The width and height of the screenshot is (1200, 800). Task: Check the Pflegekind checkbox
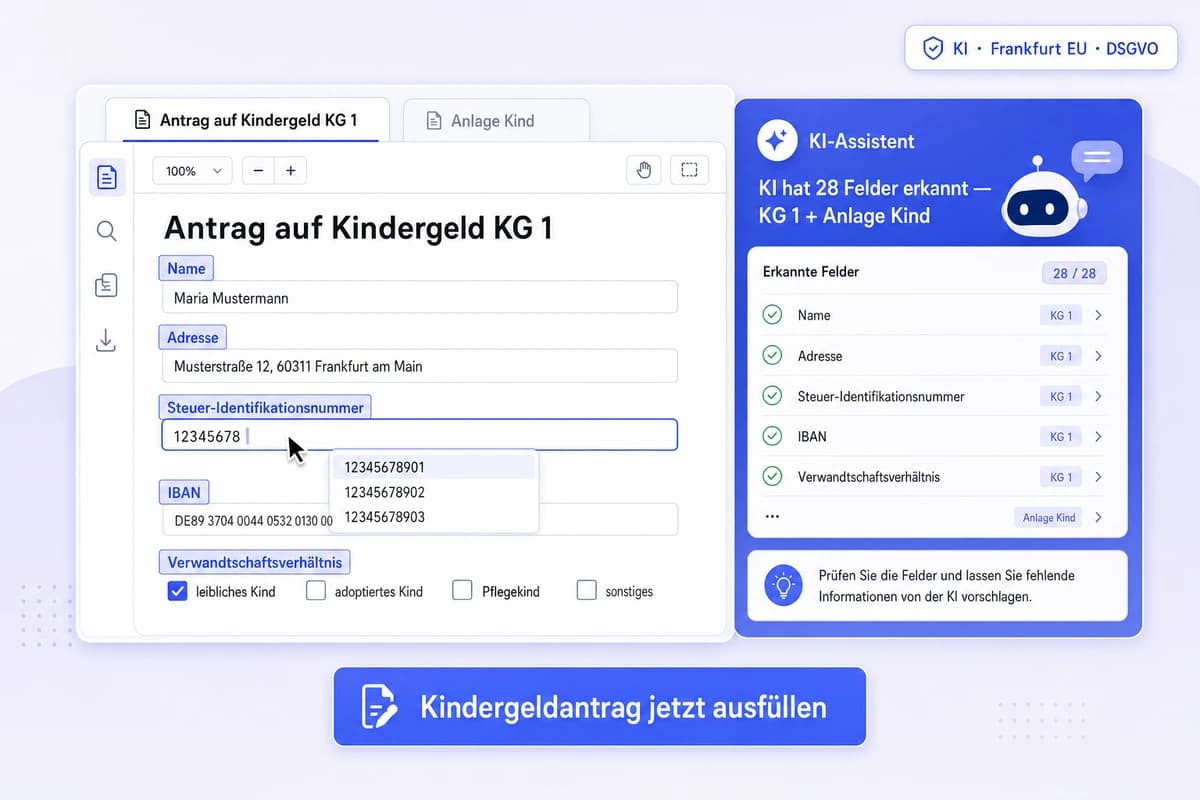[x=462, y=591]
